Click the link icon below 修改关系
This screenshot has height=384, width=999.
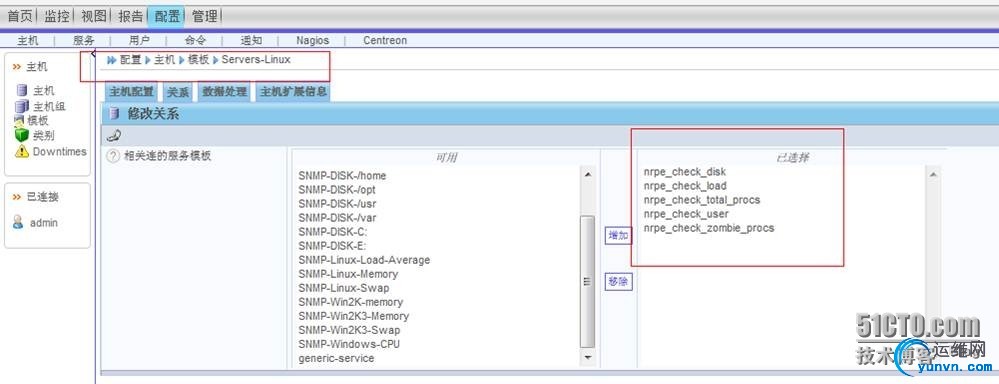[114, 136]
